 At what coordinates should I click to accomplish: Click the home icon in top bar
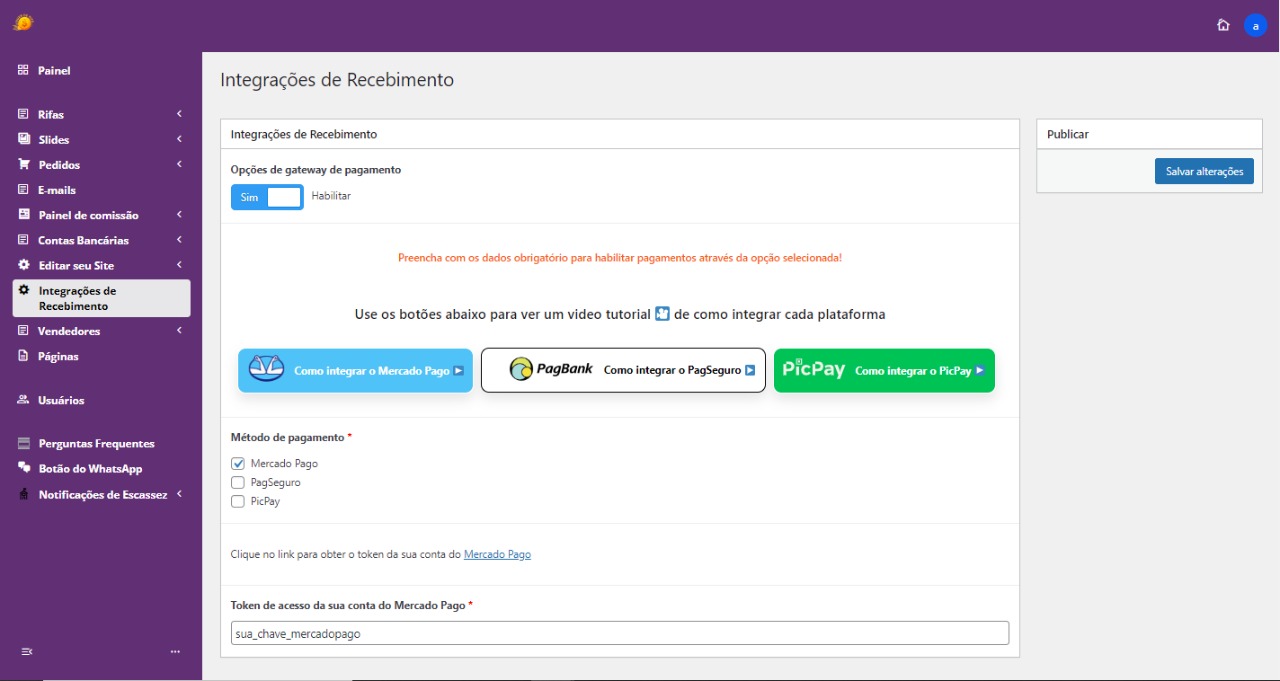click(x=1223, y=25)
